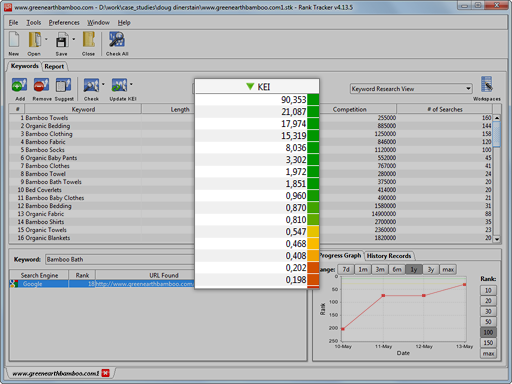Click the keyword table scrollbar down arrow
This screenshot has width=512, height=384.
coord(497,239)
